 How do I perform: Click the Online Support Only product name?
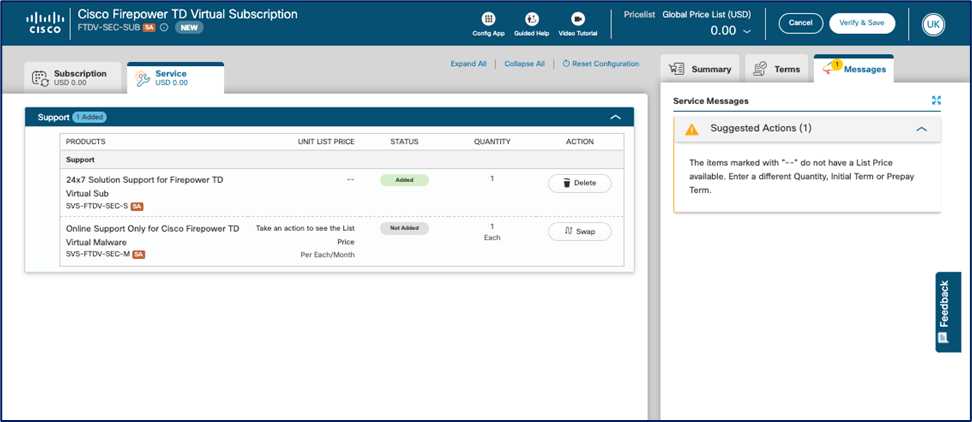coord(152,235)
